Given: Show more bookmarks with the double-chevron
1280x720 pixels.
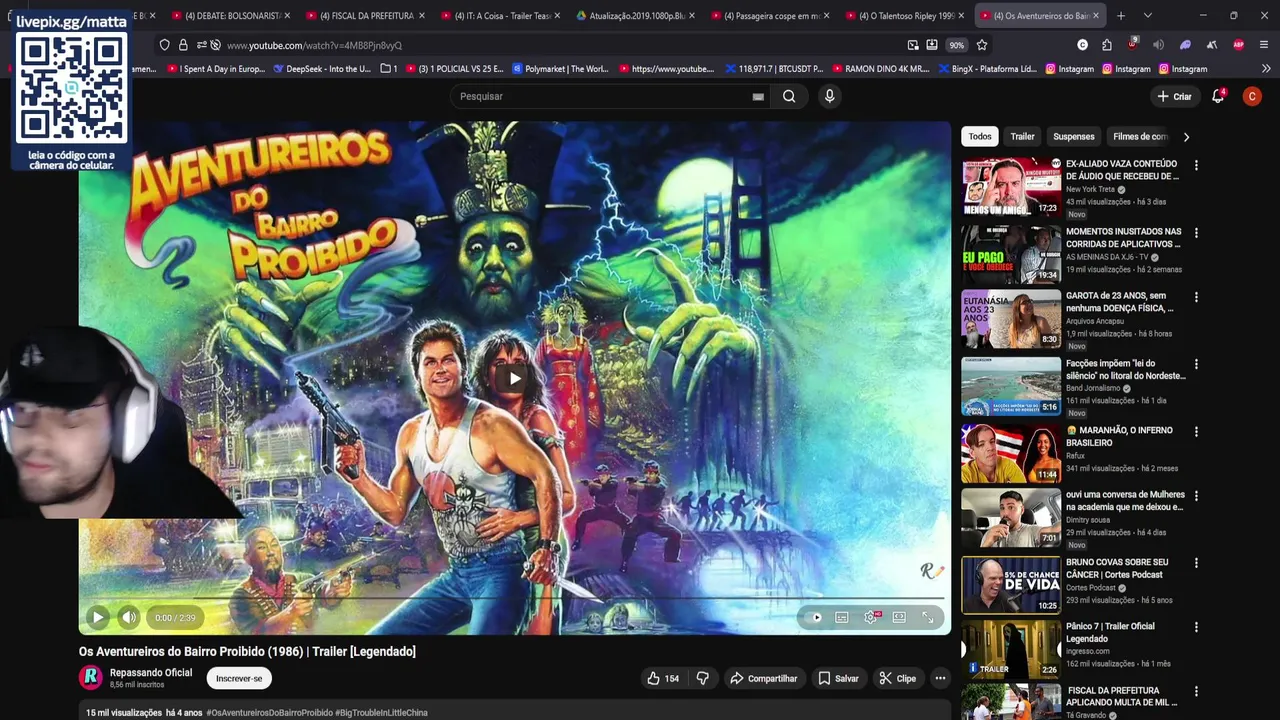Looking at the screenshot, I should [1266, 69].
